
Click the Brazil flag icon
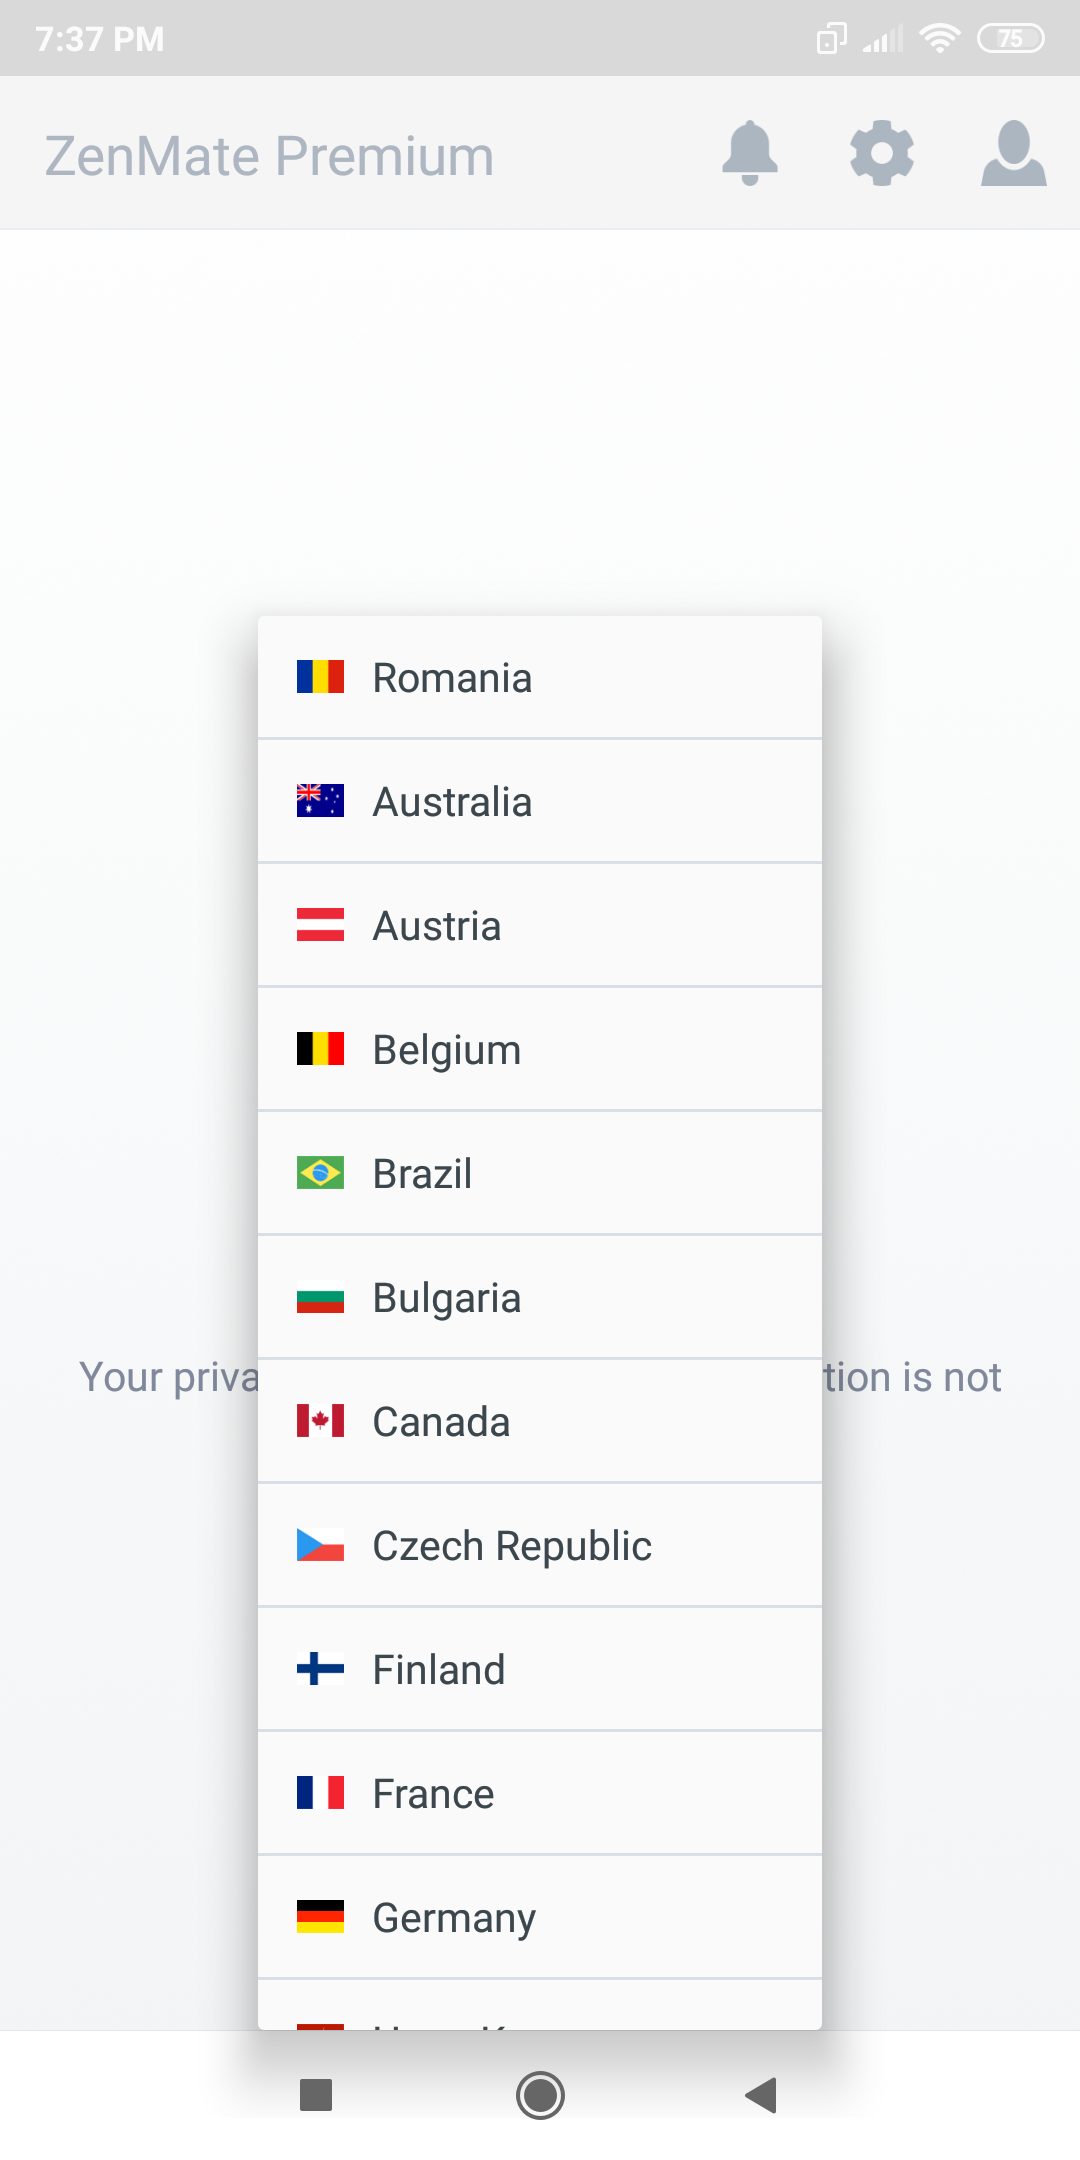(x=320, y=1173)
